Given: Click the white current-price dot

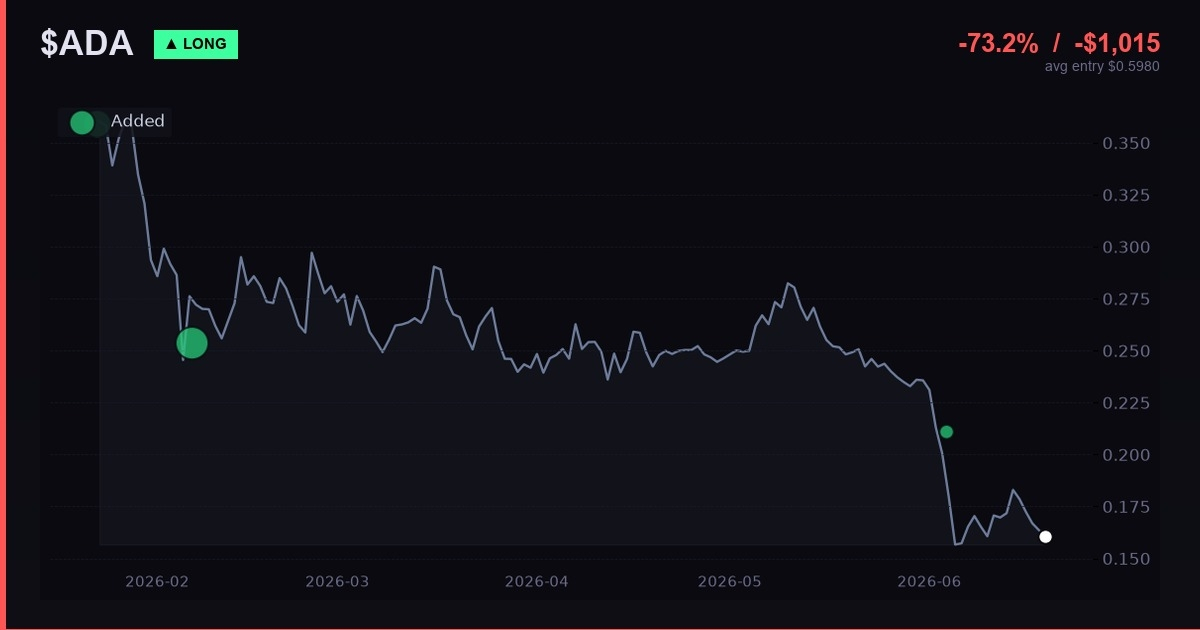Looking at the screenshot, I should coord(1046,537).
